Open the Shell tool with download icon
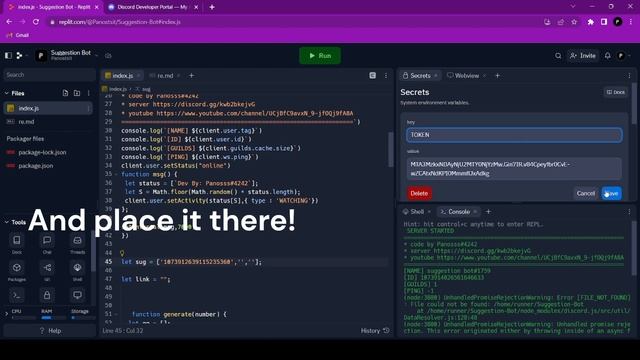The height and width of the screenshot is (360, 640). [77, 271]
